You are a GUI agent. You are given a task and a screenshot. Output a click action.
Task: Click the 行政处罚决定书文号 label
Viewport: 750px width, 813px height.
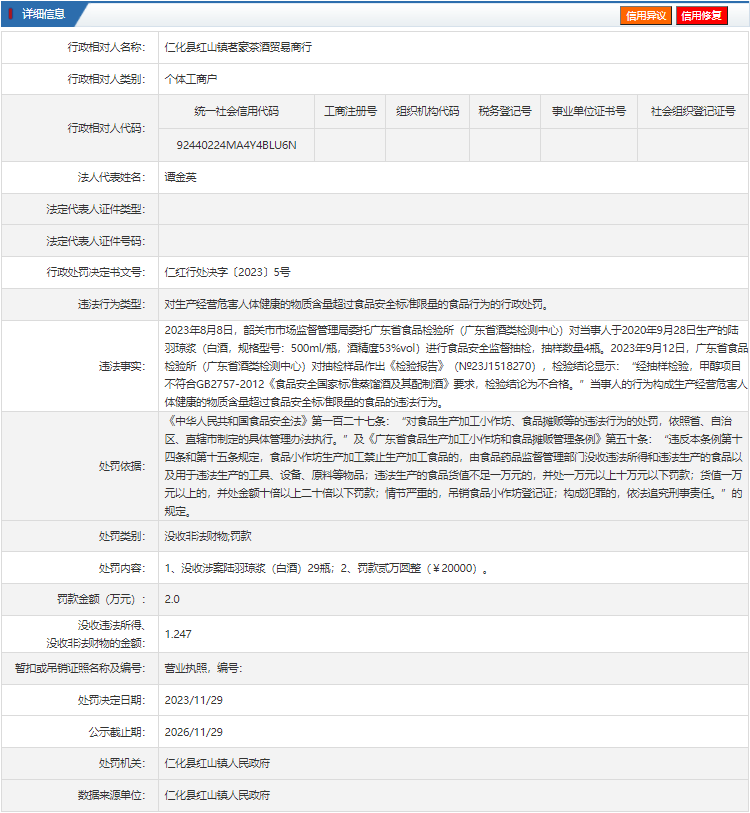(96, 272)
